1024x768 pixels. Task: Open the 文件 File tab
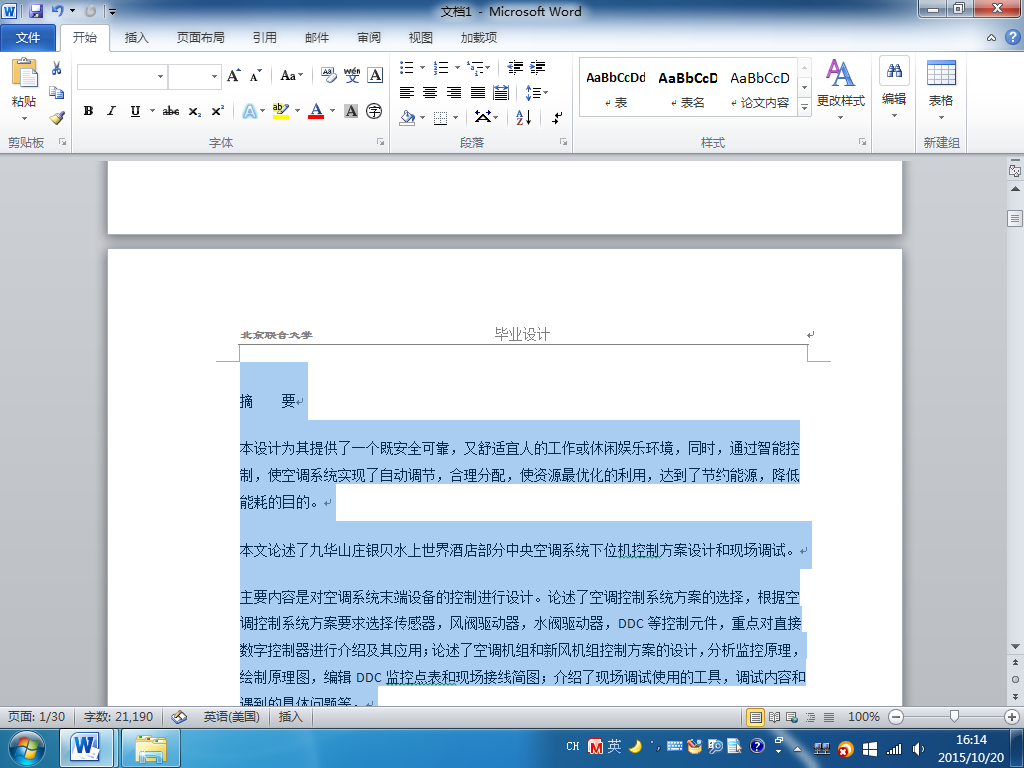[28, 38]
